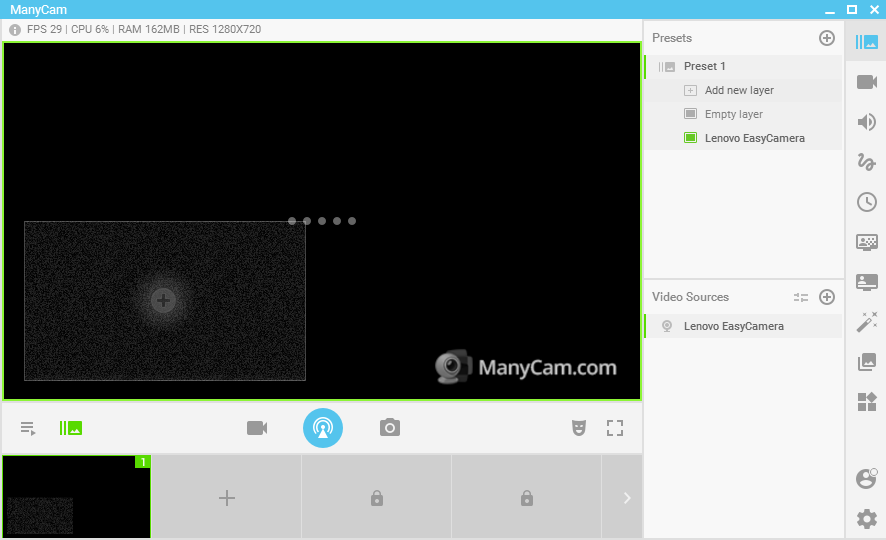Viewport: 886px width, 540px height.
Task: Click the Video Sources panel heading
Action: [690, 297]
